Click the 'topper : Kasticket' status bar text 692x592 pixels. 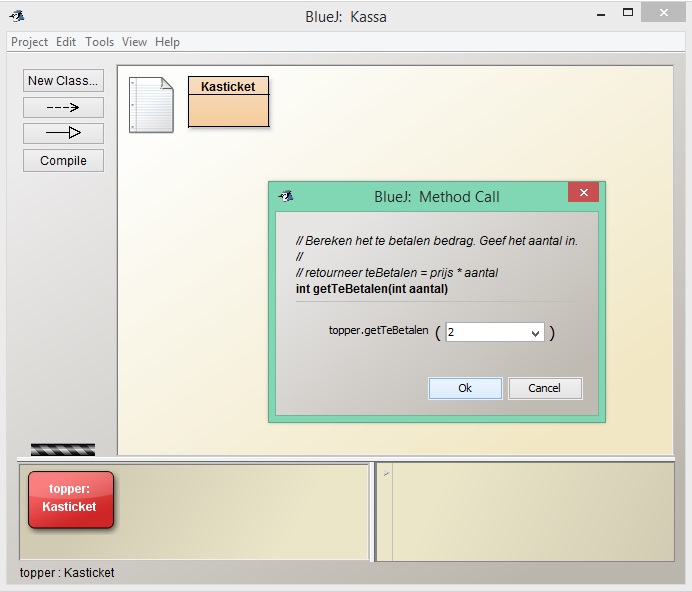pyautogui.click(x=67, y=573)
